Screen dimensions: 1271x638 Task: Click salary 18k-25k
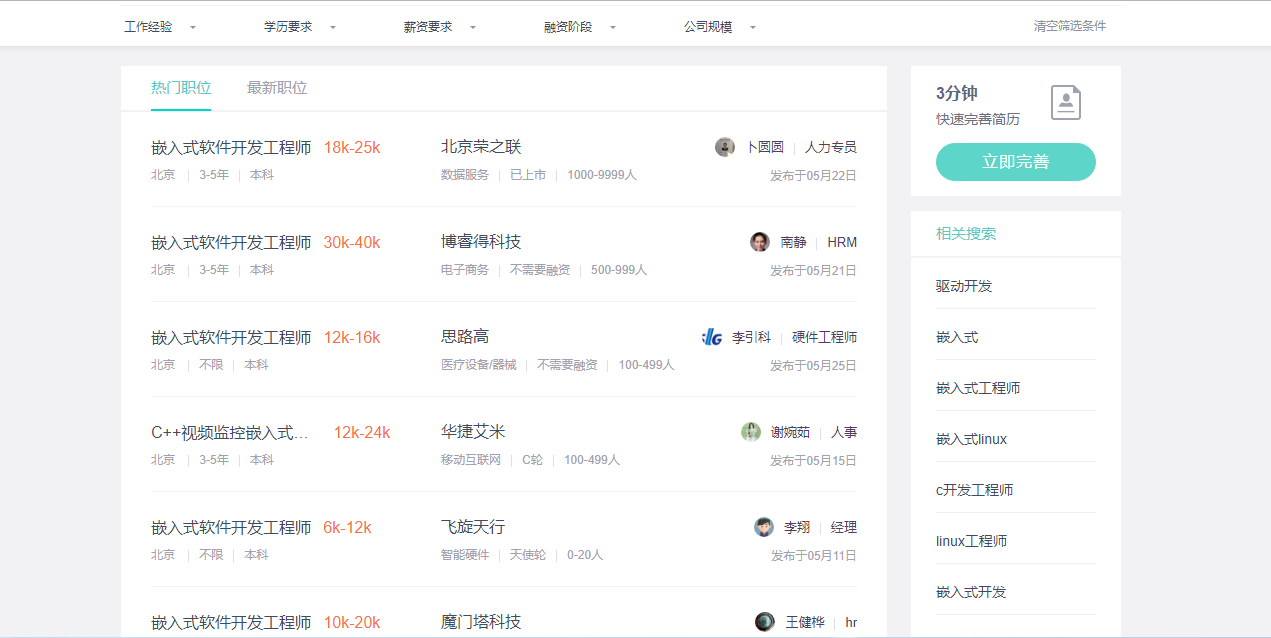point(352,147)
